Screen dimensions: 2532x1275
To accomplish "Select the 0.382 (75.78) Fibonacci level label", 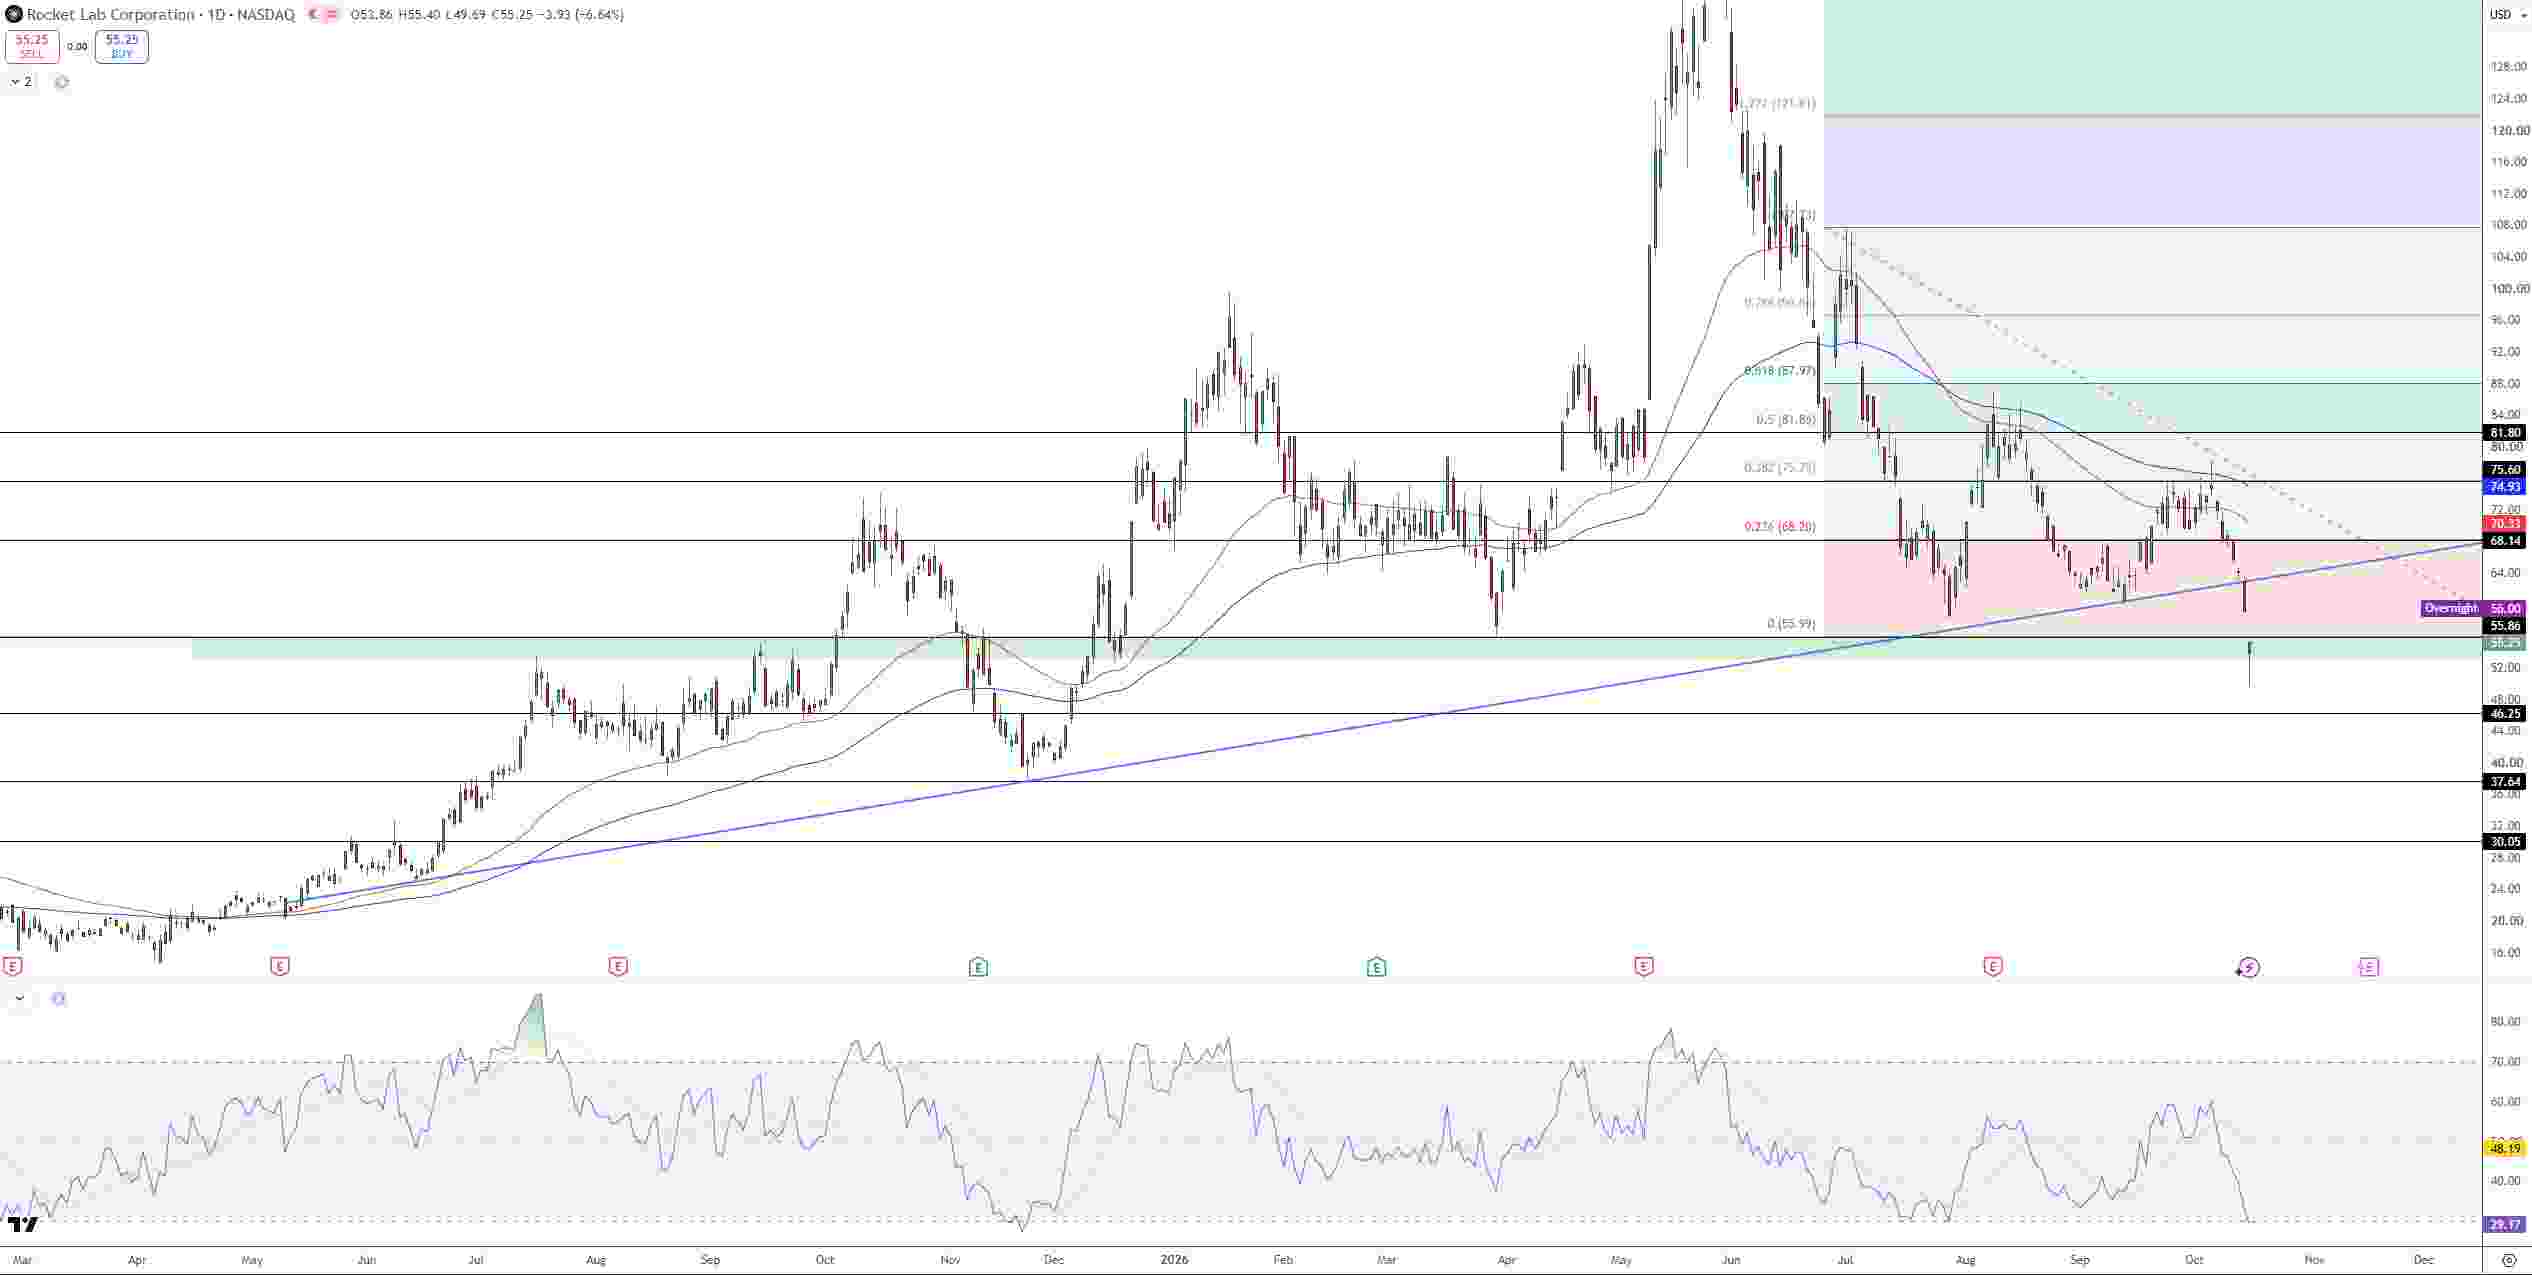I will [x=1780, y=467].
